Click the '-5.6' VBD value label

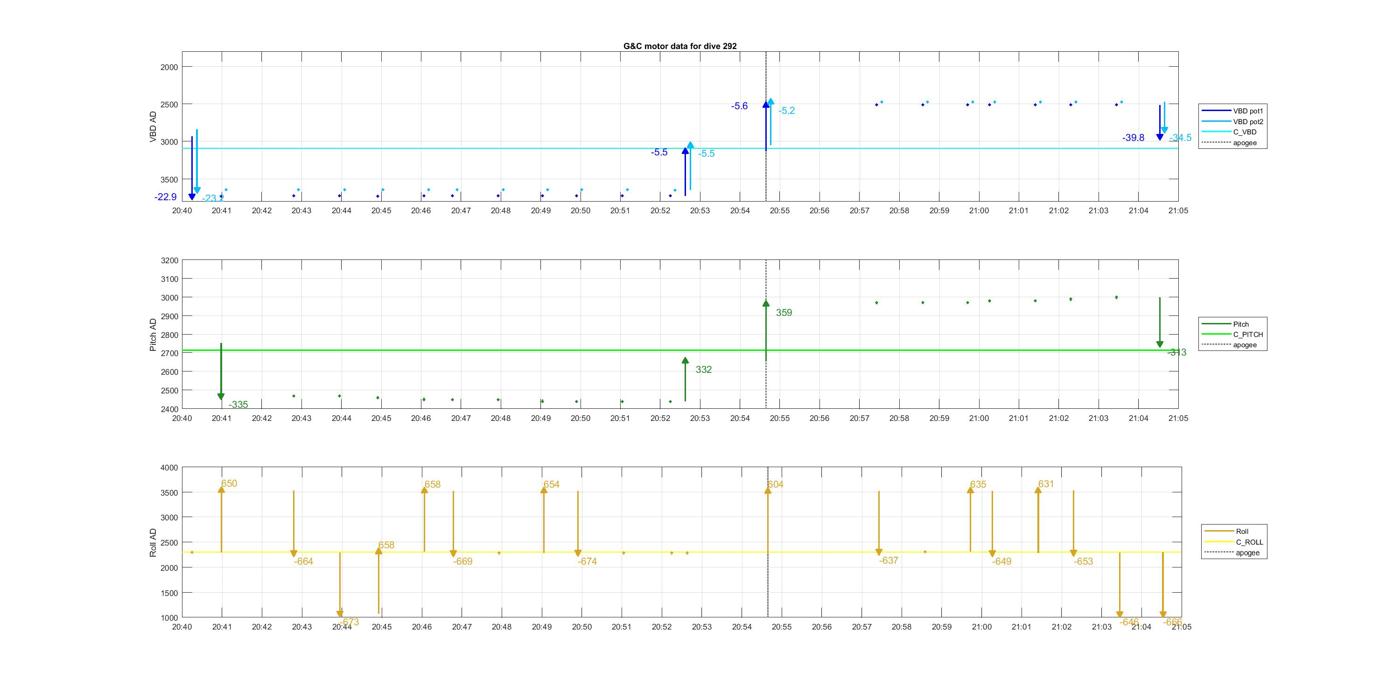pos(739,106)
